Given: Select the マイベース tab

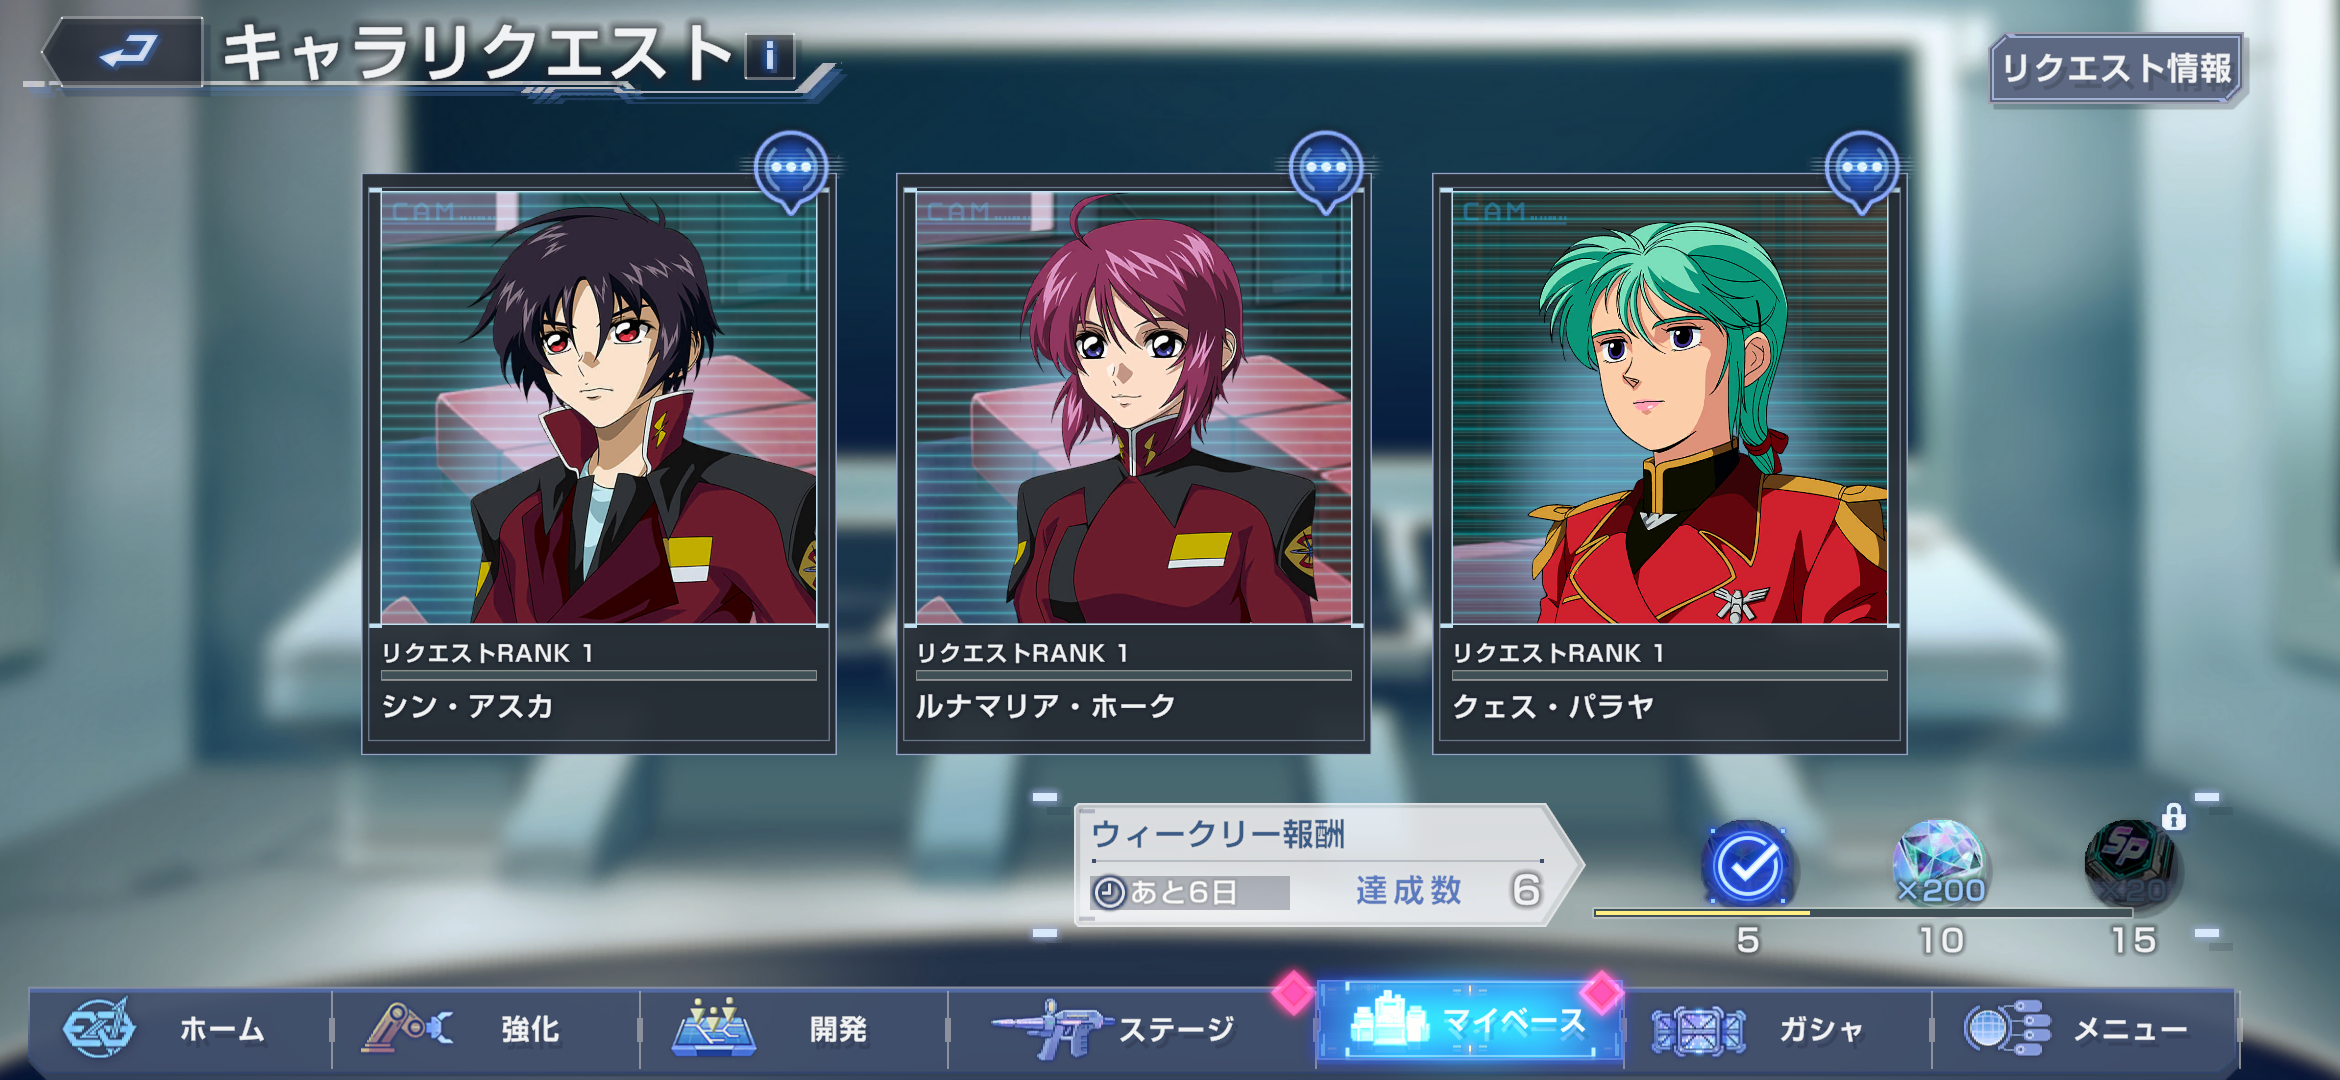Looking at the screenshot, I should [1469, 1021].
